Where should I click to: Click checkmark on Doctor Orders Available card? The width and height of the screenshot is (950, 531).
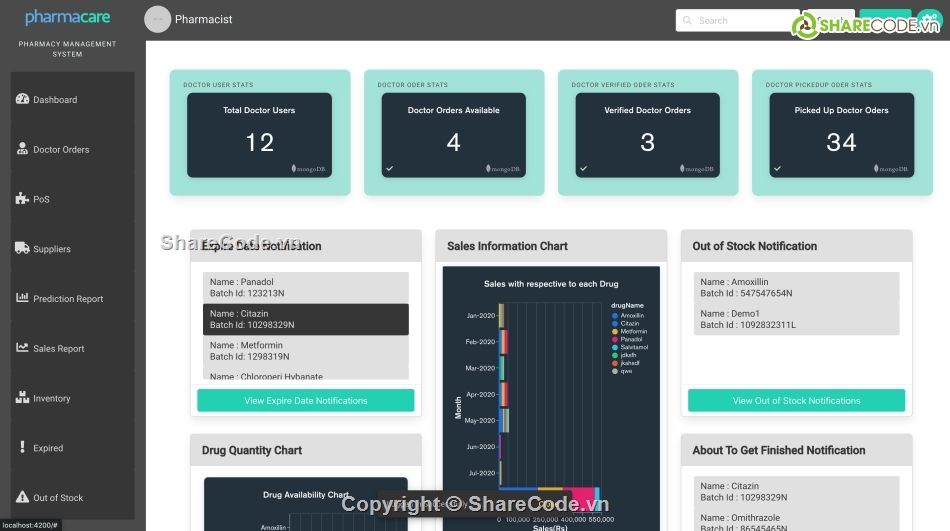coord(389,169)
